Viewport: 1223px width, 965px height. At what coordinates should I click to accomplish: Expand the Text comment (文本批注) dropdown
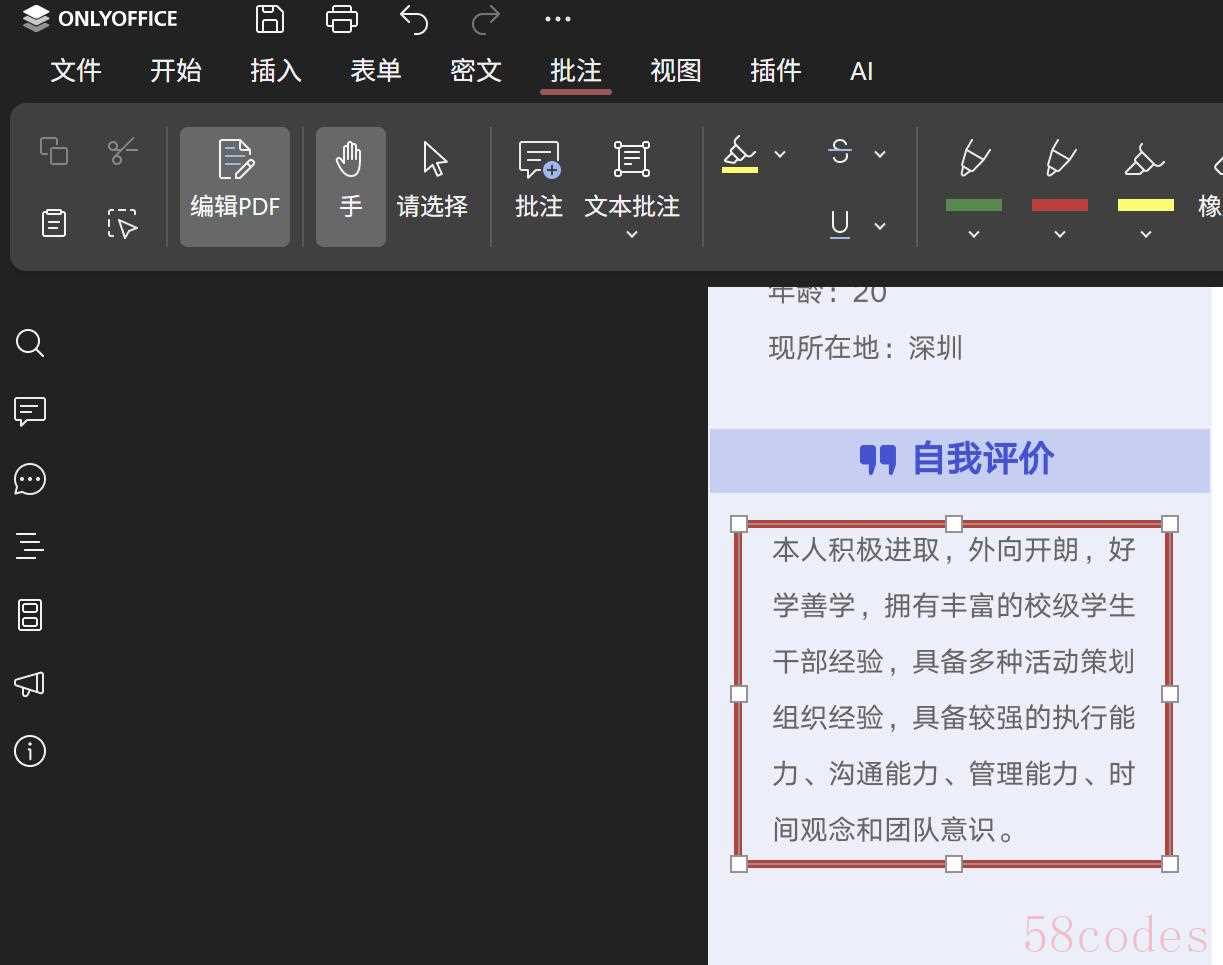(632, 235)
